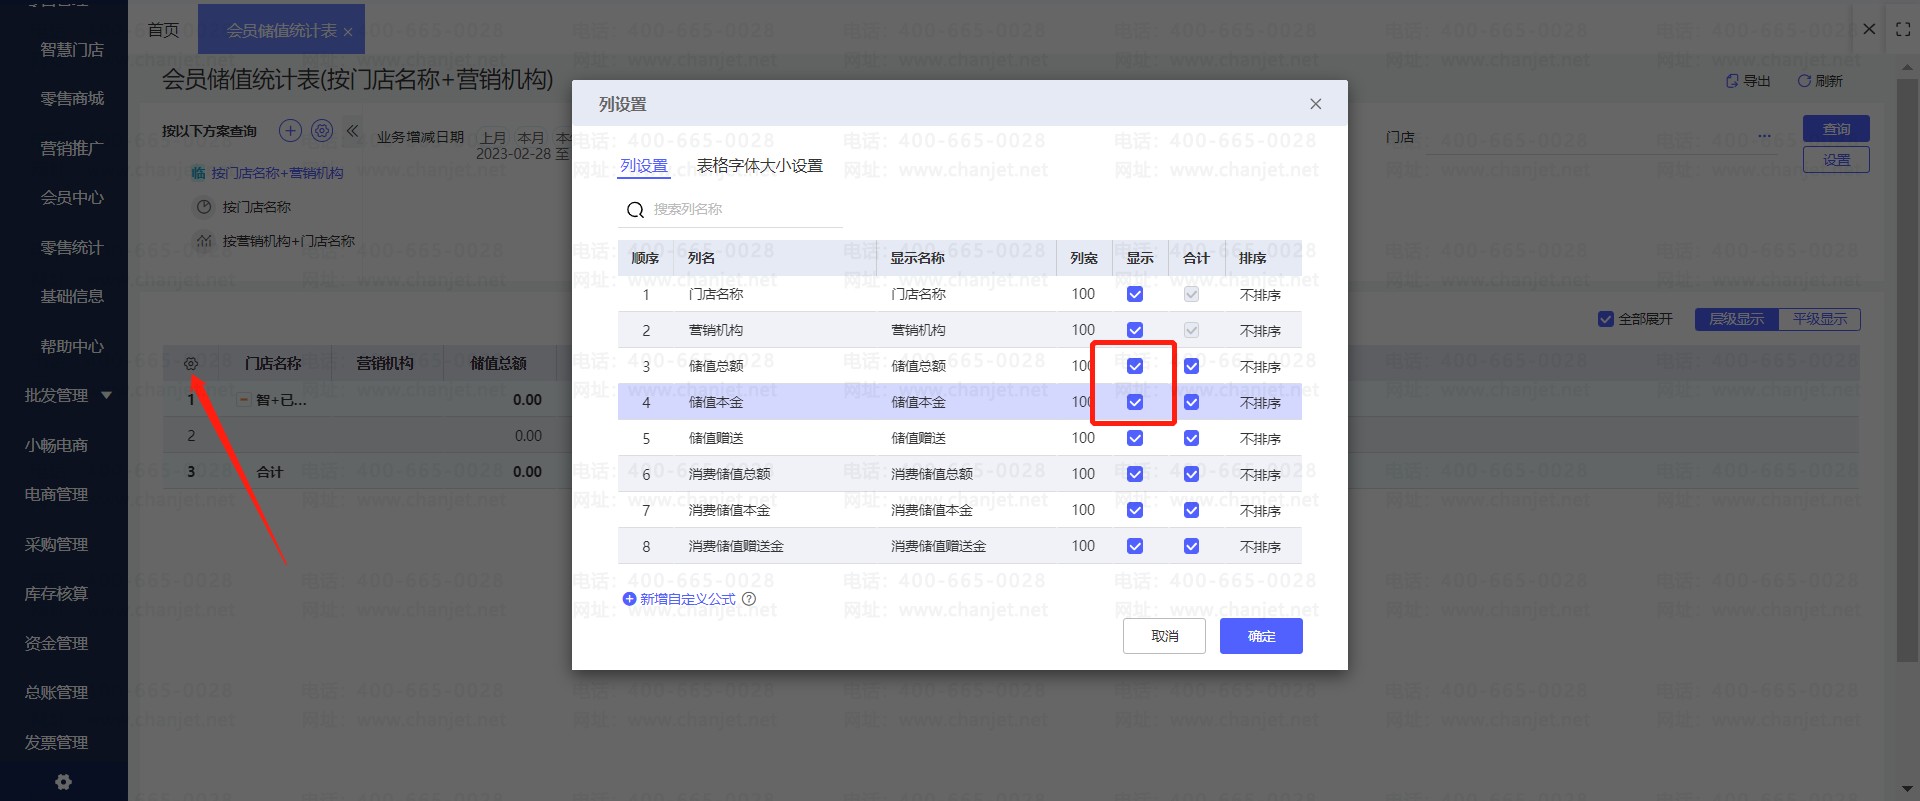Switch to the 首页 tab

[163, 30]
